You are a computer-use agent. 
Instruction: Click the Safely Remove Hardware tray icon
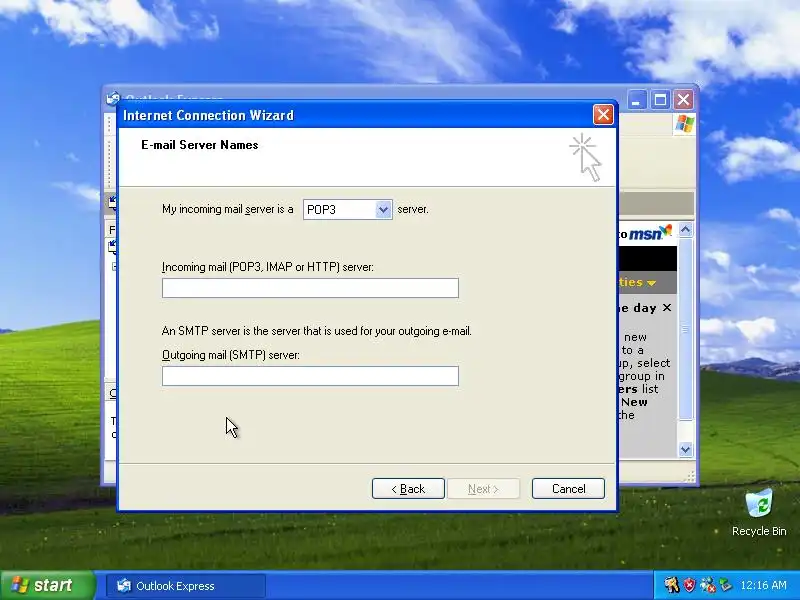coord(725,585)
